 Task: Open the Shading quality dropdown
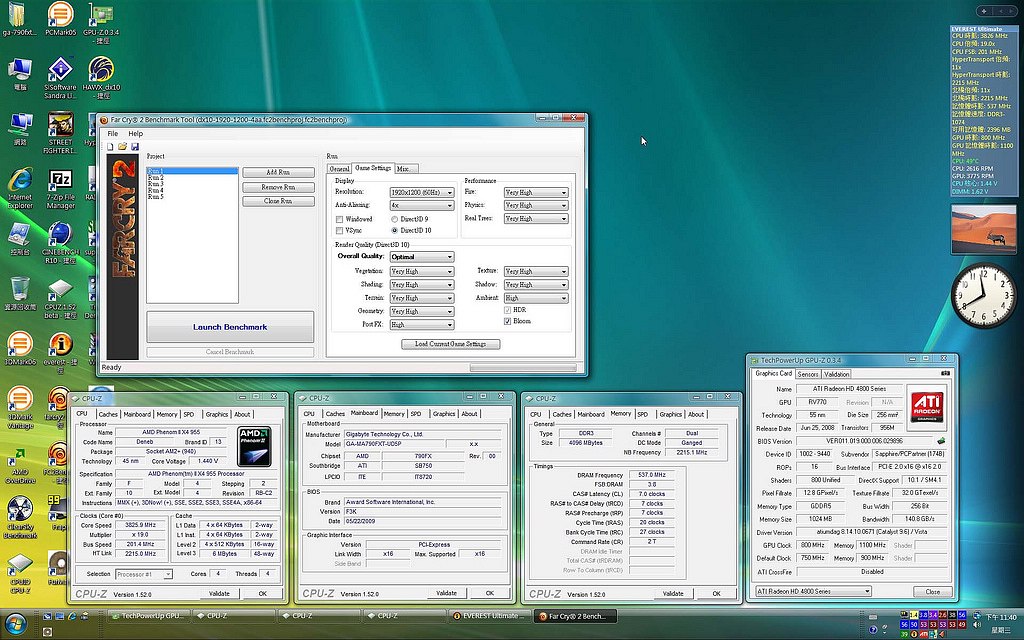[422, 285]
